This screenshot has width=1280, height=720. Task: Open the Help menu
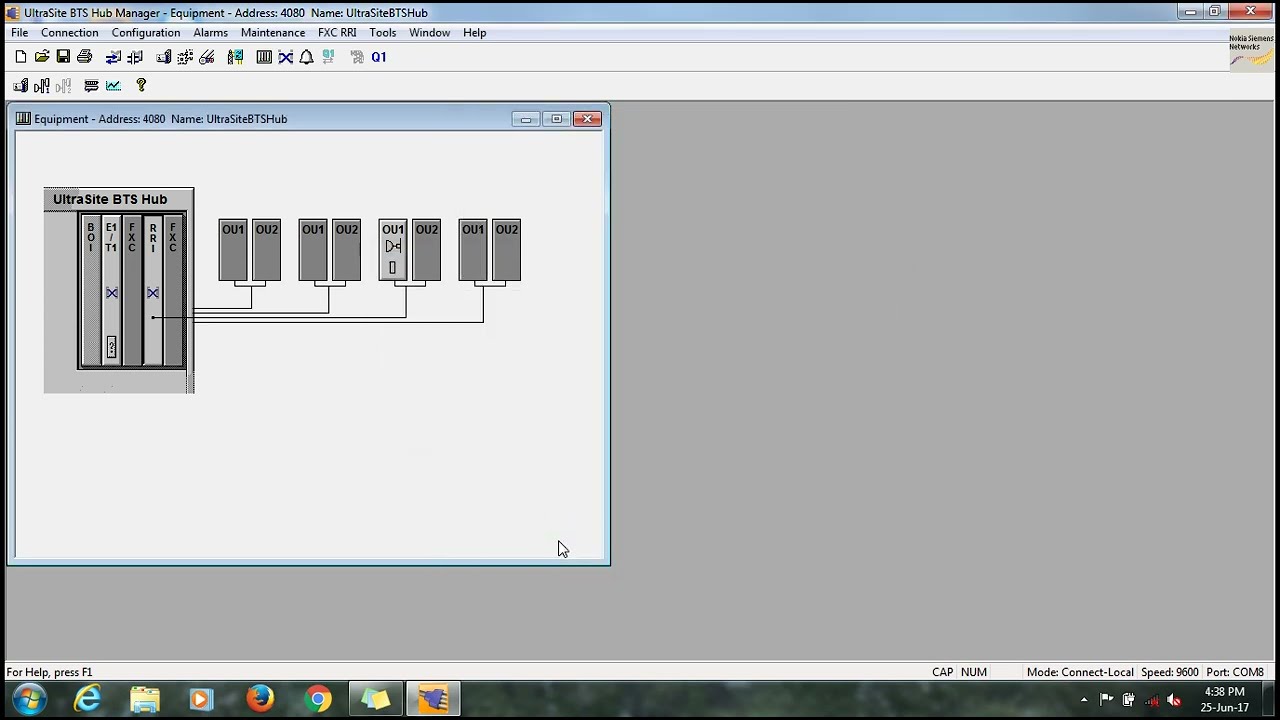click(474, 33)
